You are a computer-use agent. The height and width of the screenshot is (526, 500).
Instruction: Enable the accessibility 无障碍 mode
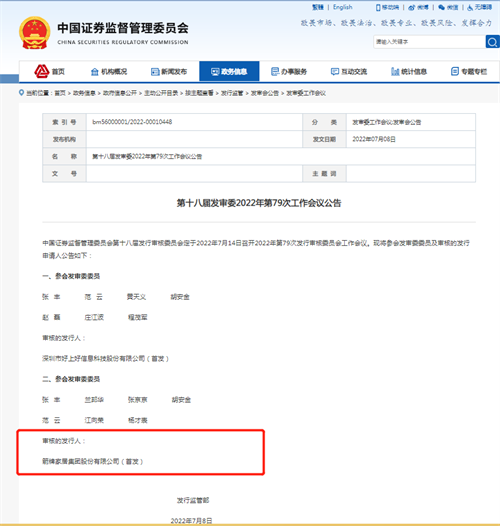tap(480, 7)
